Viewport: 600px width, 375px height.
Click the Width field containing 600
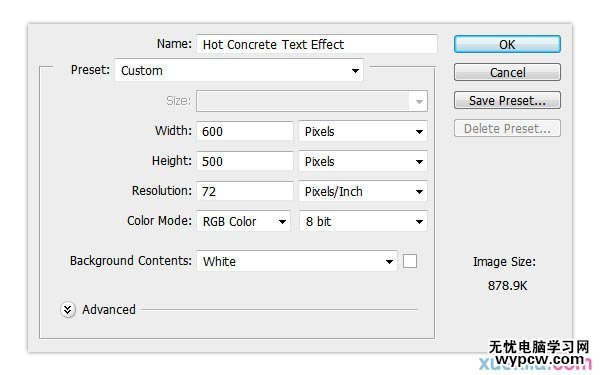point(245,131)
